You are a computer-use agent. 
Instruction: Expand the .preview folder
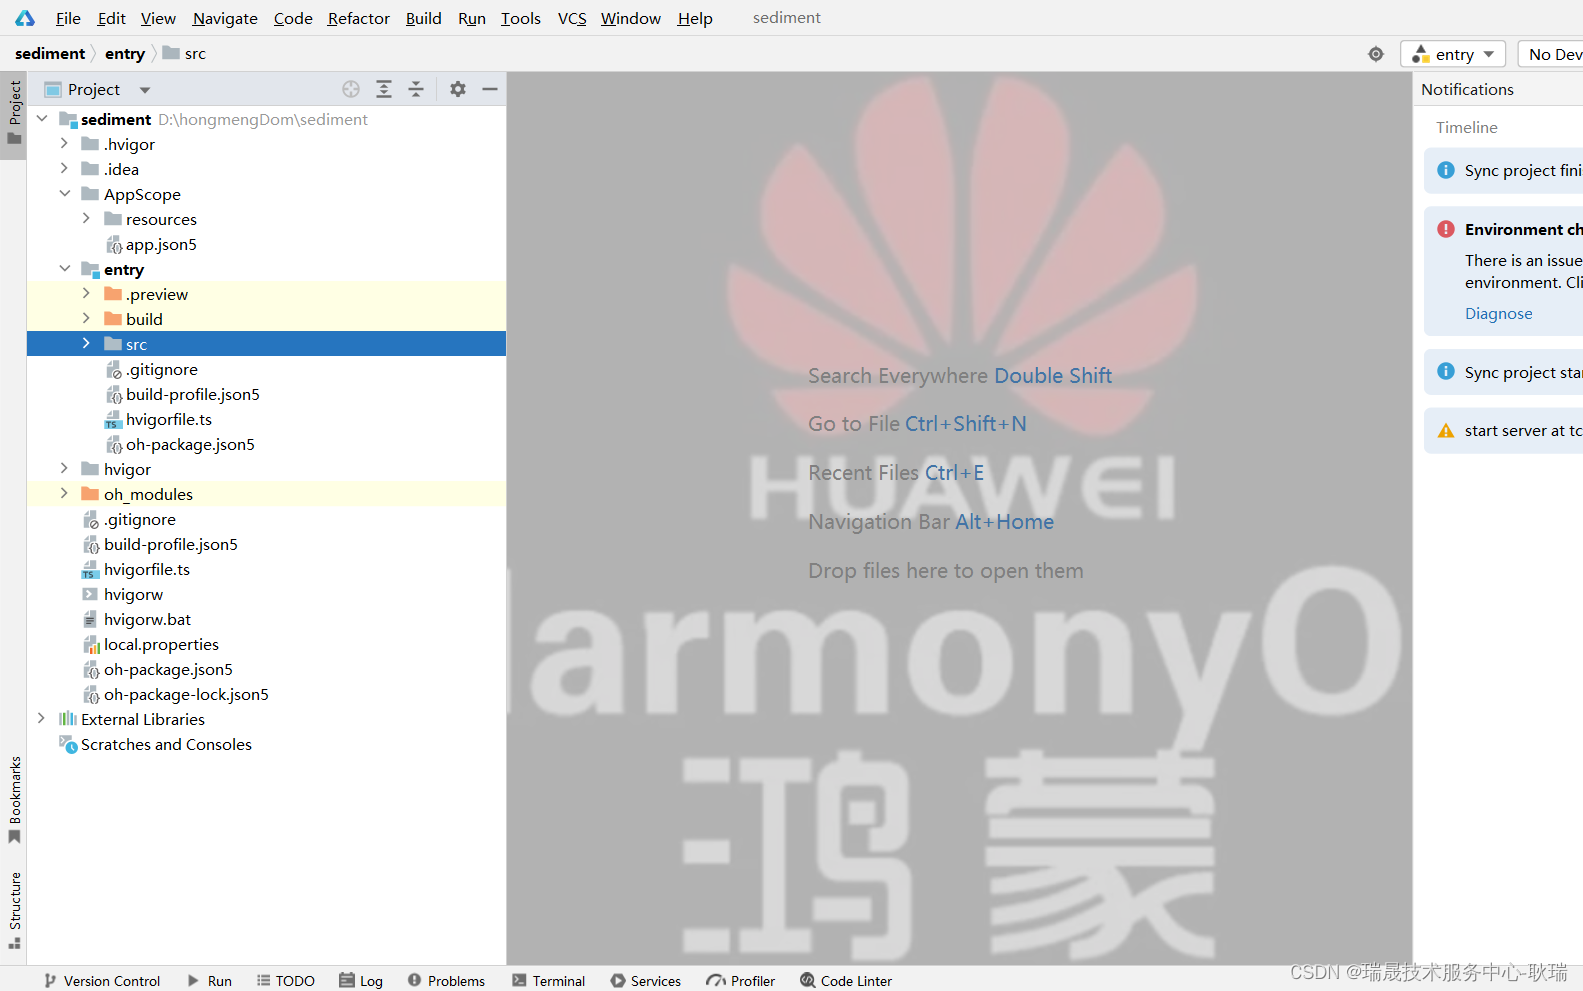[x=86, y=294]
